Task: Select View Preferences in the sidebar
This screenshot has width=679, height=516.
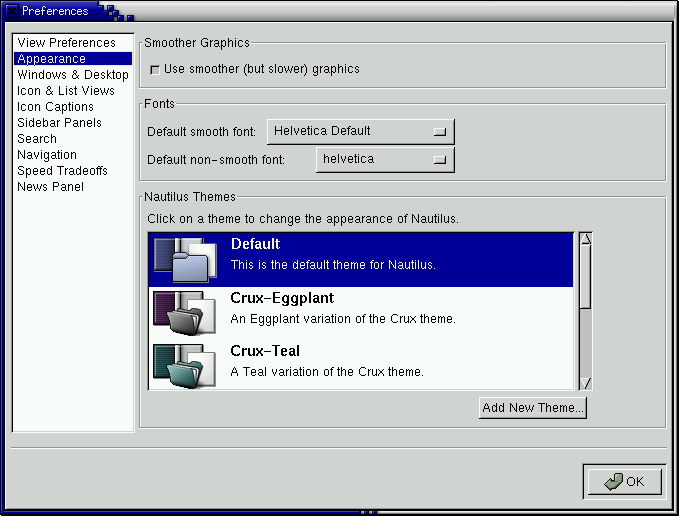Action: pos(66,43)
